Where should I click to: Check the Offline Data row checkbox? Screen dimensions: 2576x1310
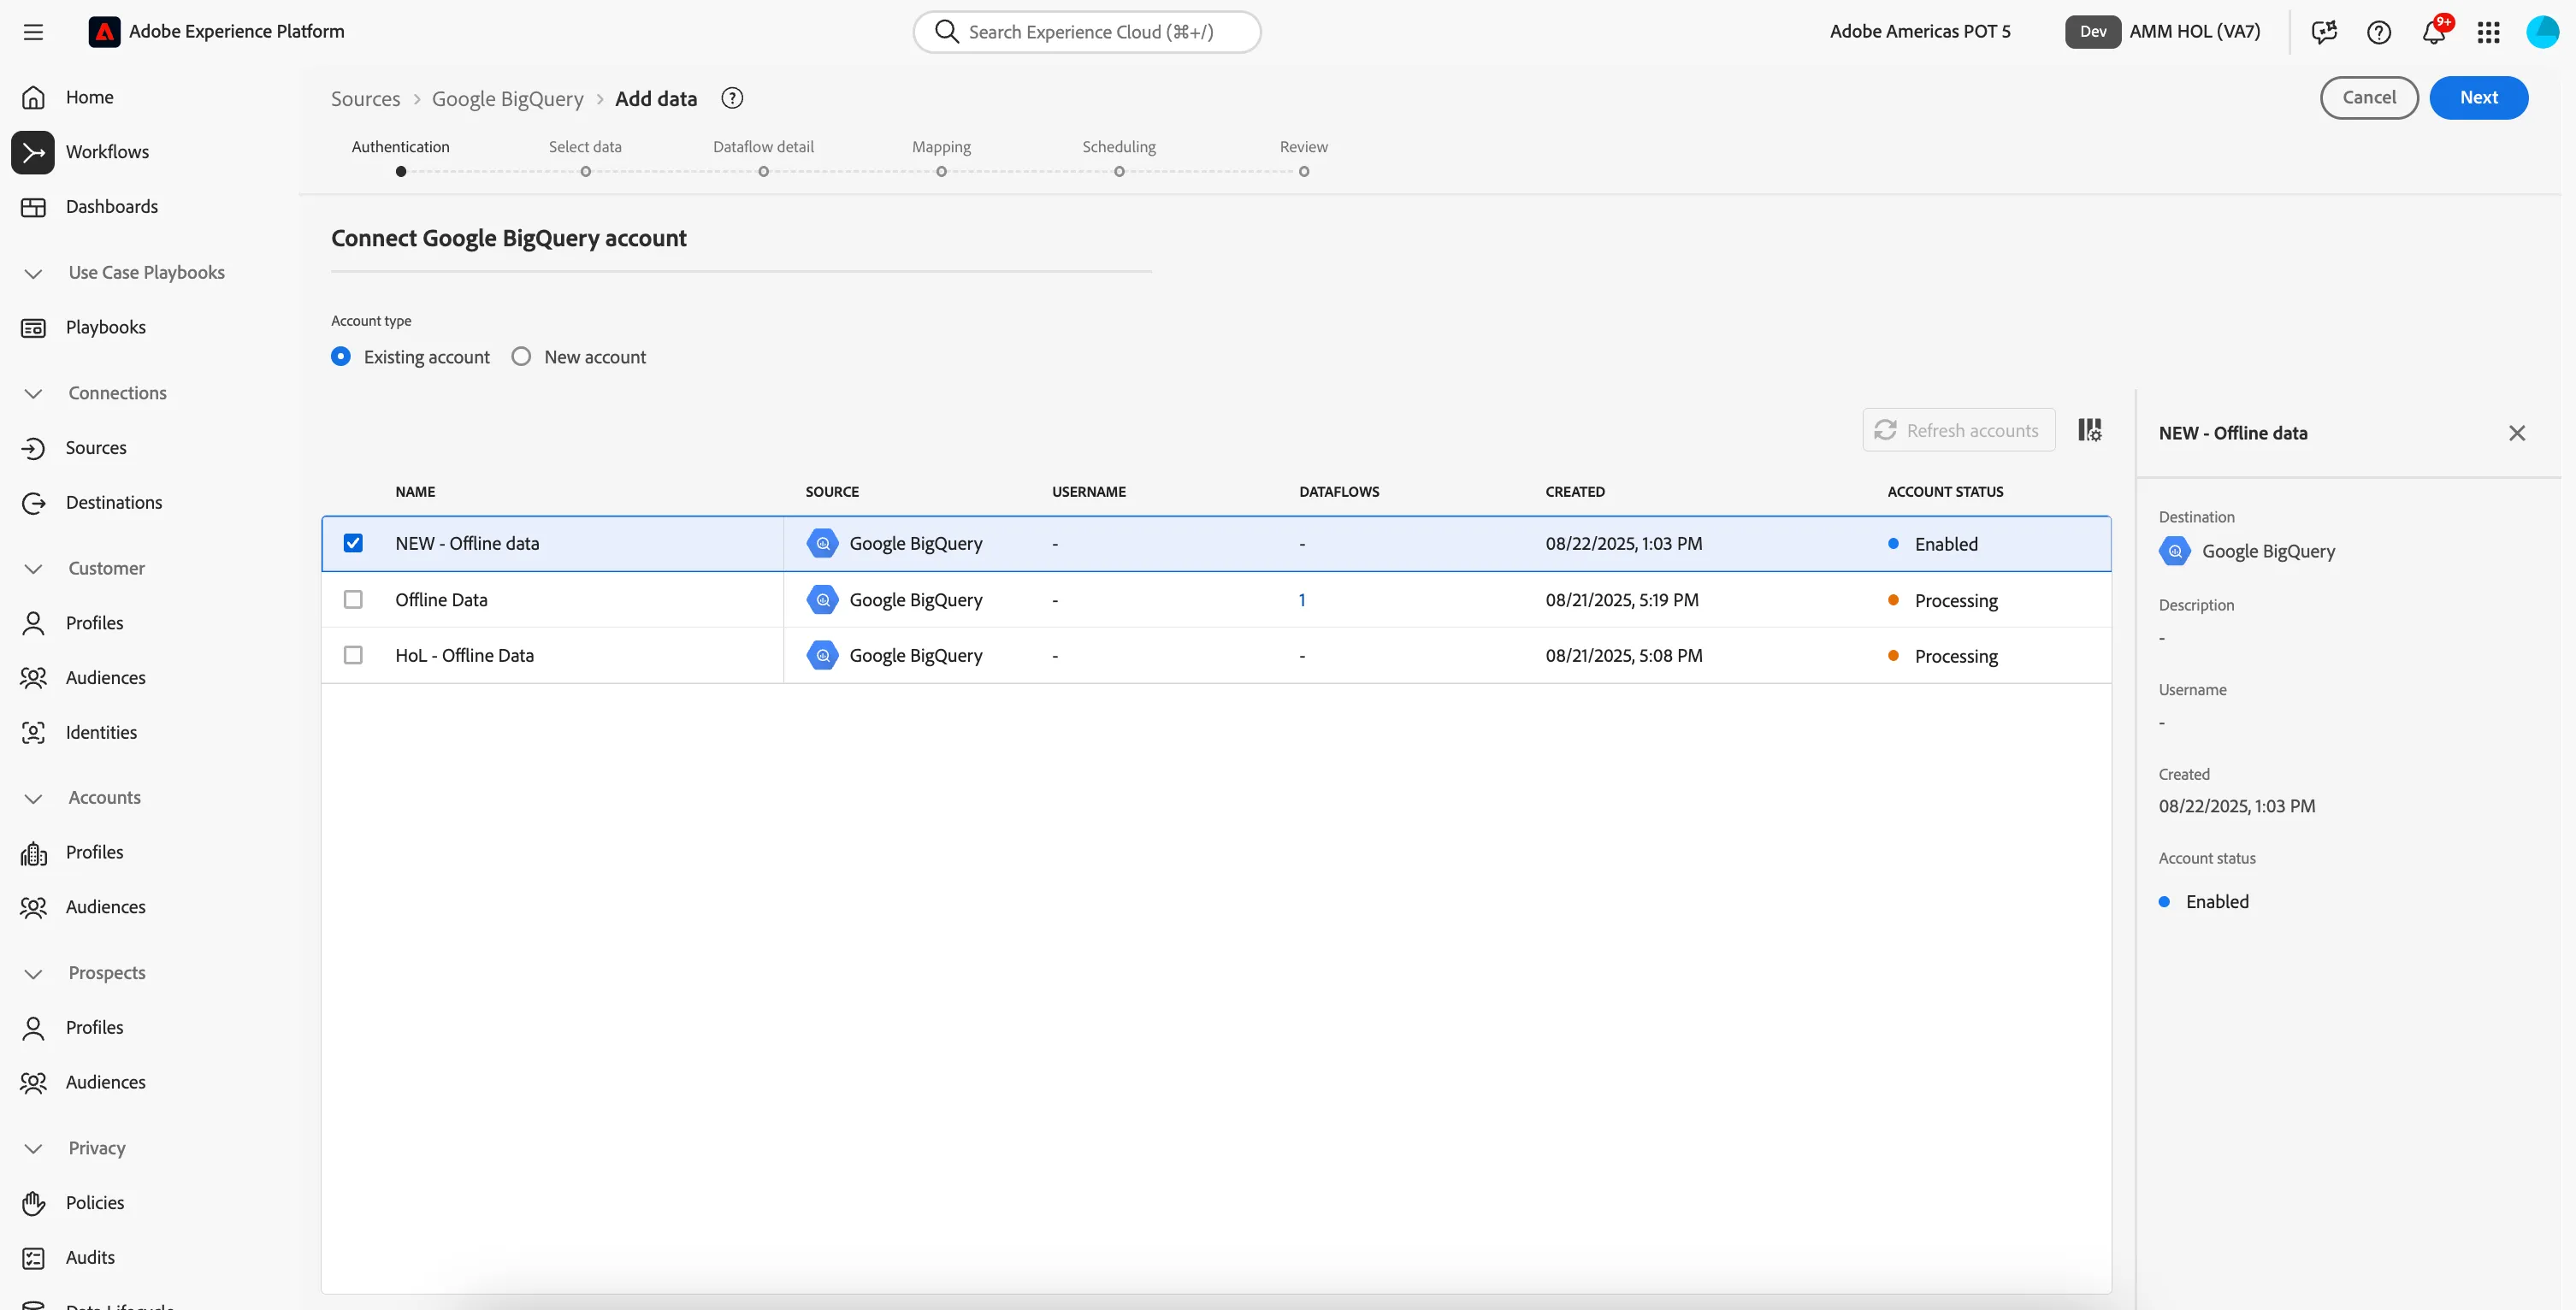click(353, 600)
